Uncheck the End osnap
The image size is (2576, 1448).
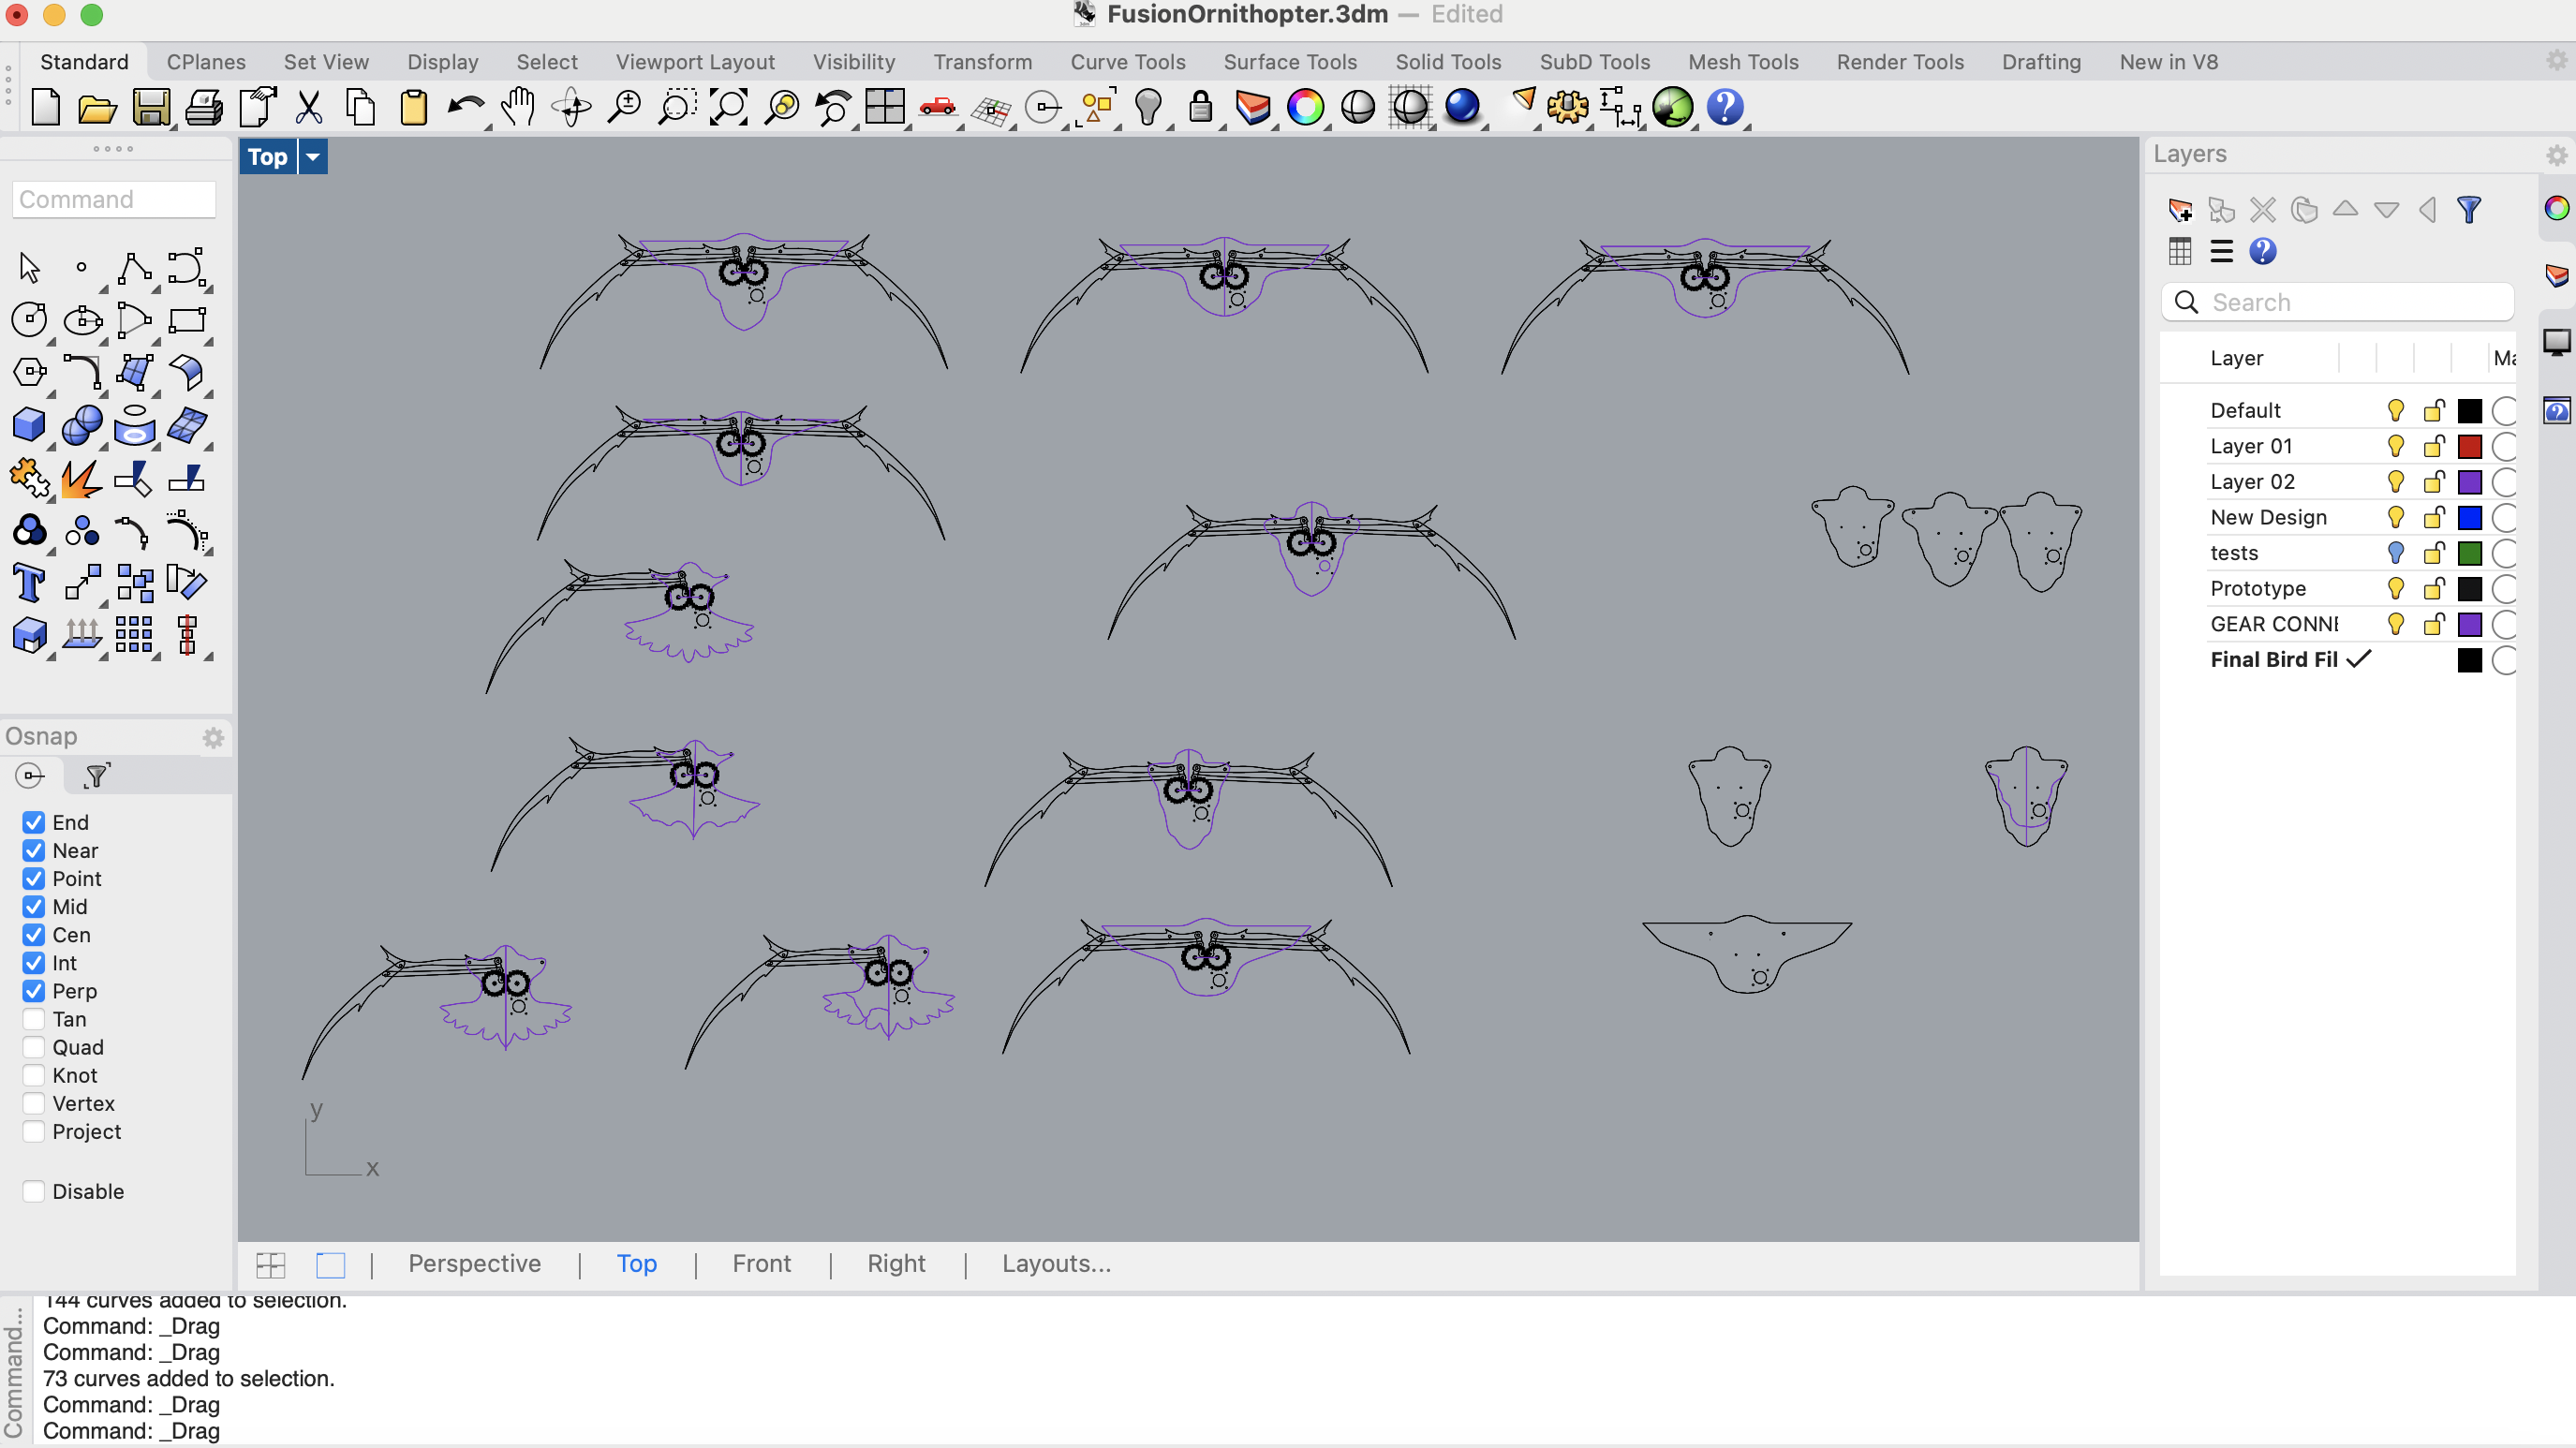pos(33,822)
